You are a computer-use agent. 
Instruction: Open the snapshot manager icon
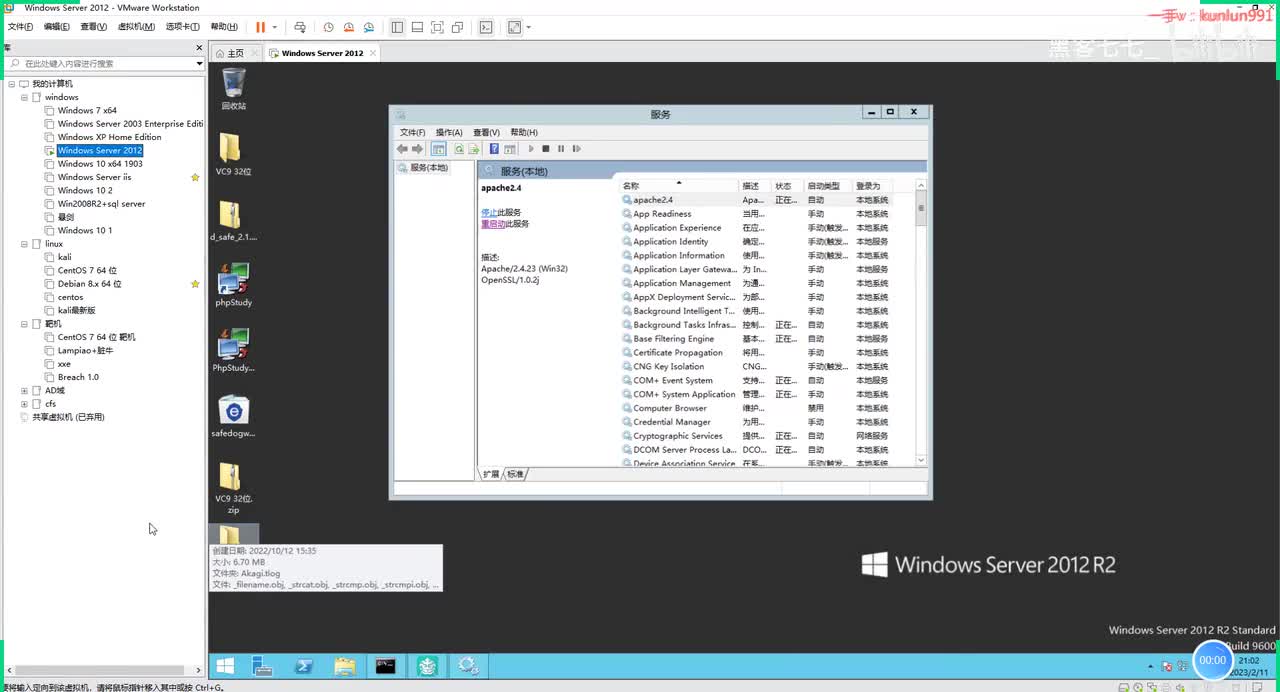[370, 27]
